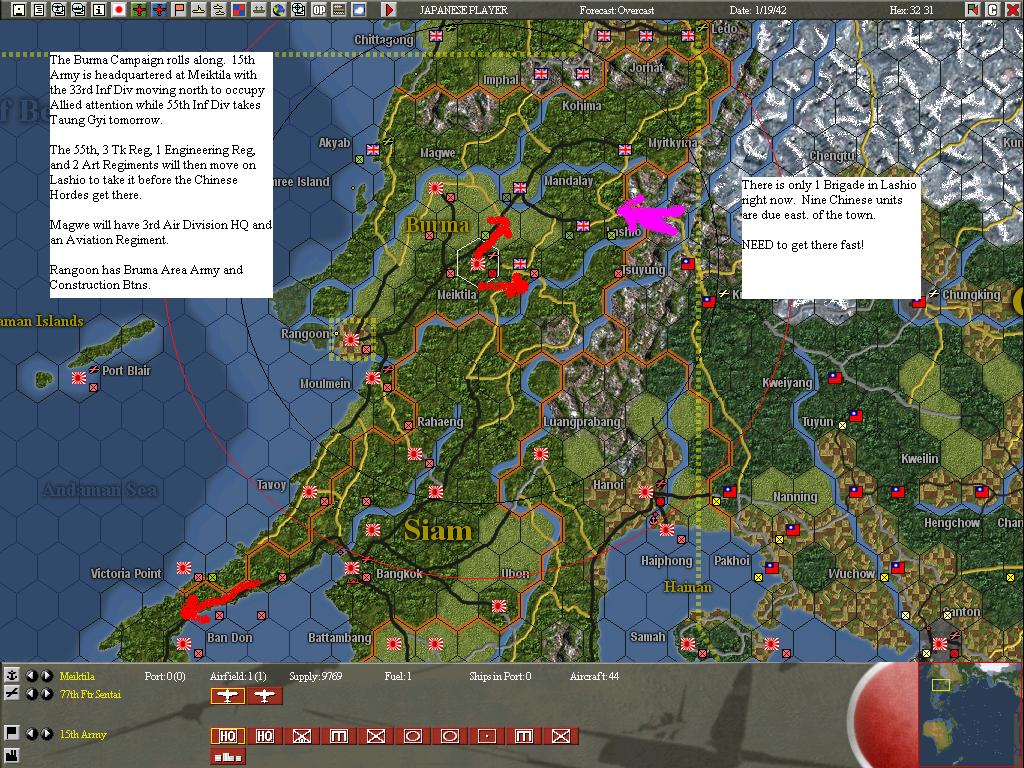This screenshot has width=1024, height=768.
Task: Click the Bangkok city label
Action: tap(399, 573)
